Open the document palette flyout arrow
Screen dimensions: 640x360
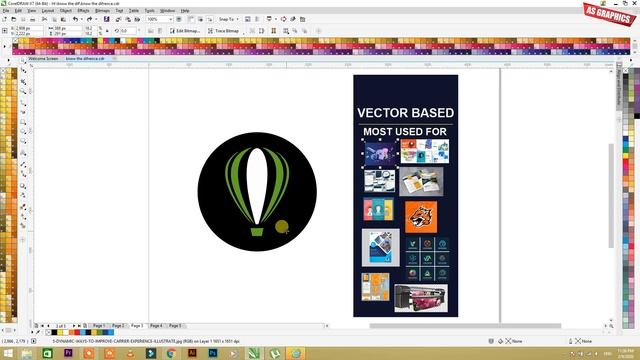(32, 332)
